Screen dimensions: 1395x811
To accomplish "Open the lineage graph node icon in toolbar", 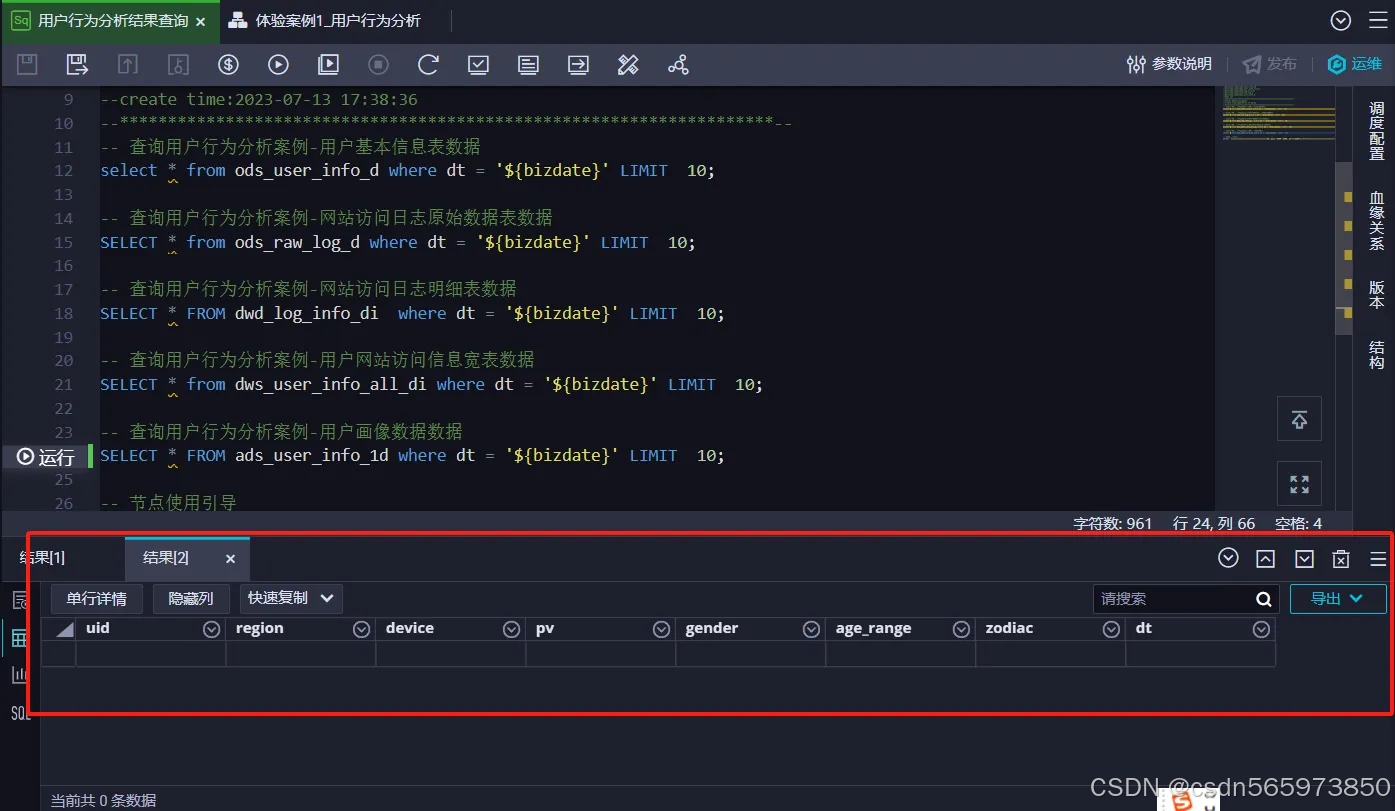I will (x=678, y=64).
